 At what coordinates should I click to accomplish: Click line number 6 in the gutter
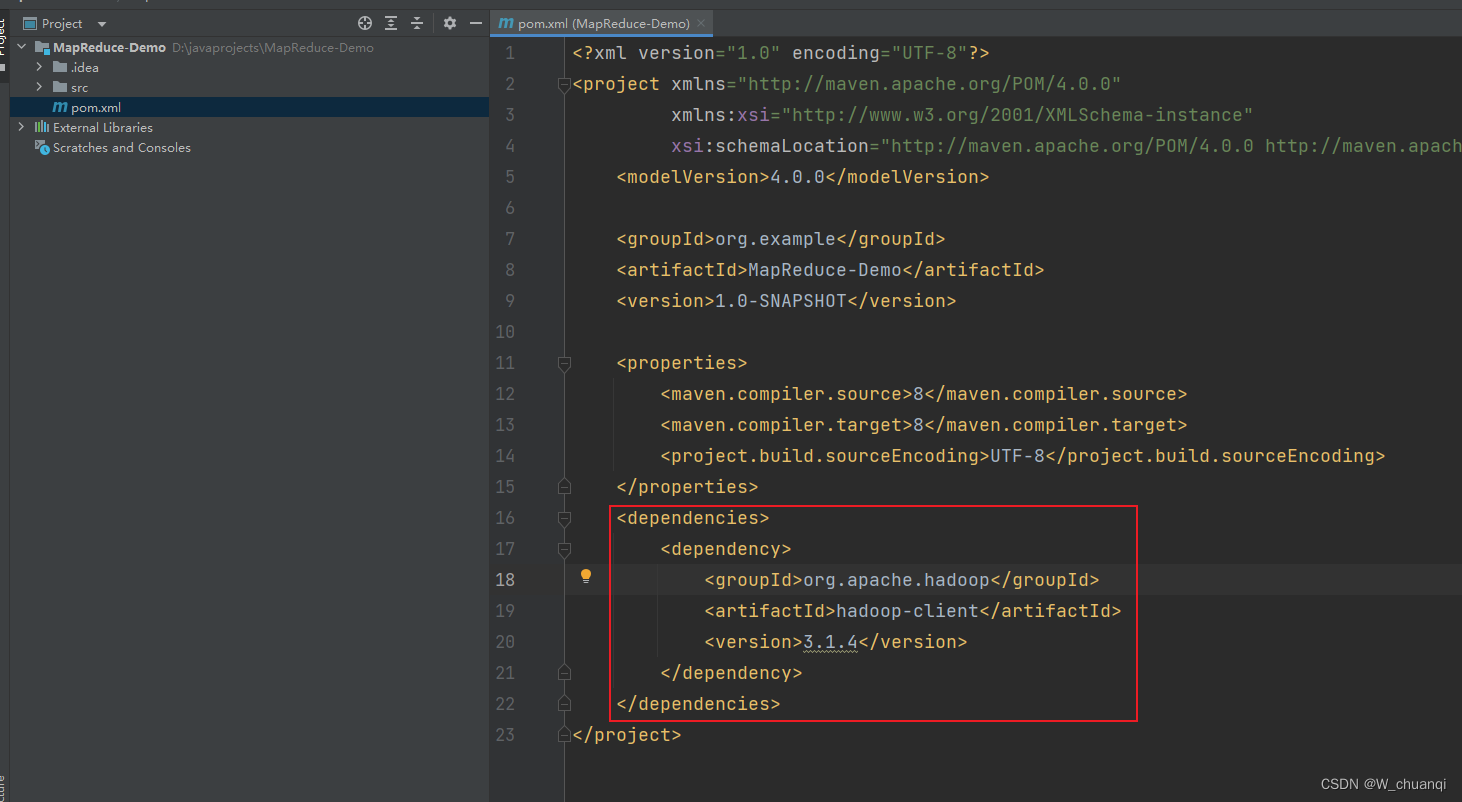tap(510, 208)
